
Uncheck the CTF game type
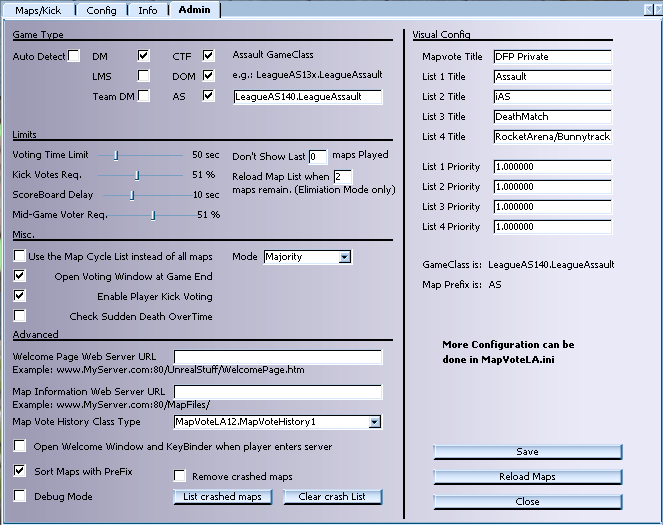point(208,55)
